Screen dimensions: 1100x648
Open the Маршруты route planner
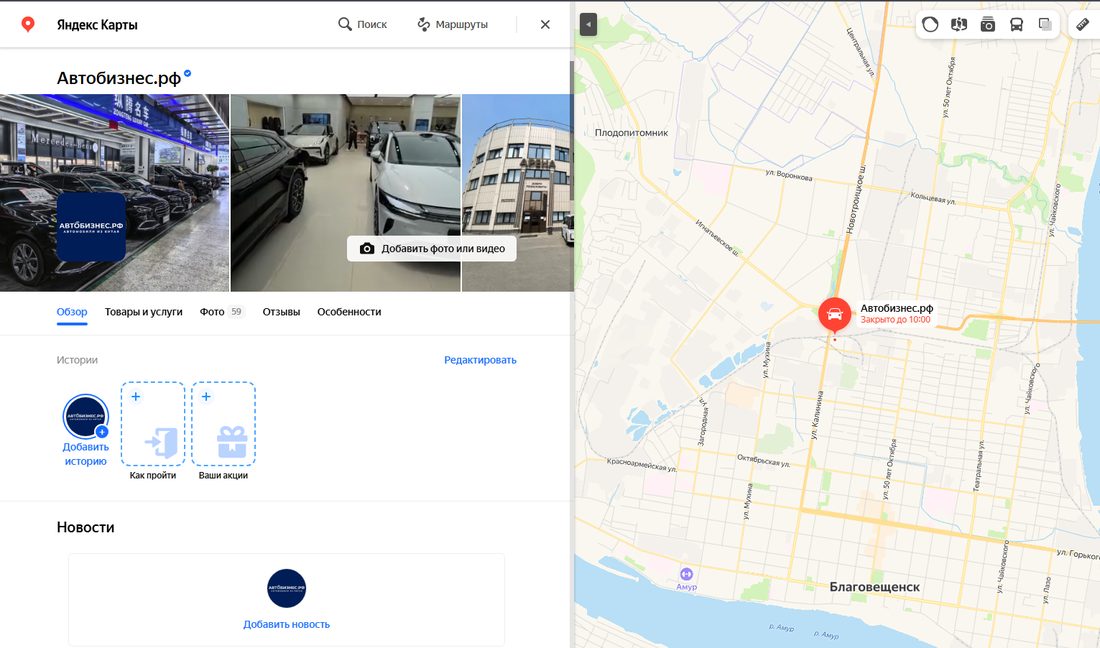click(452, 25)
